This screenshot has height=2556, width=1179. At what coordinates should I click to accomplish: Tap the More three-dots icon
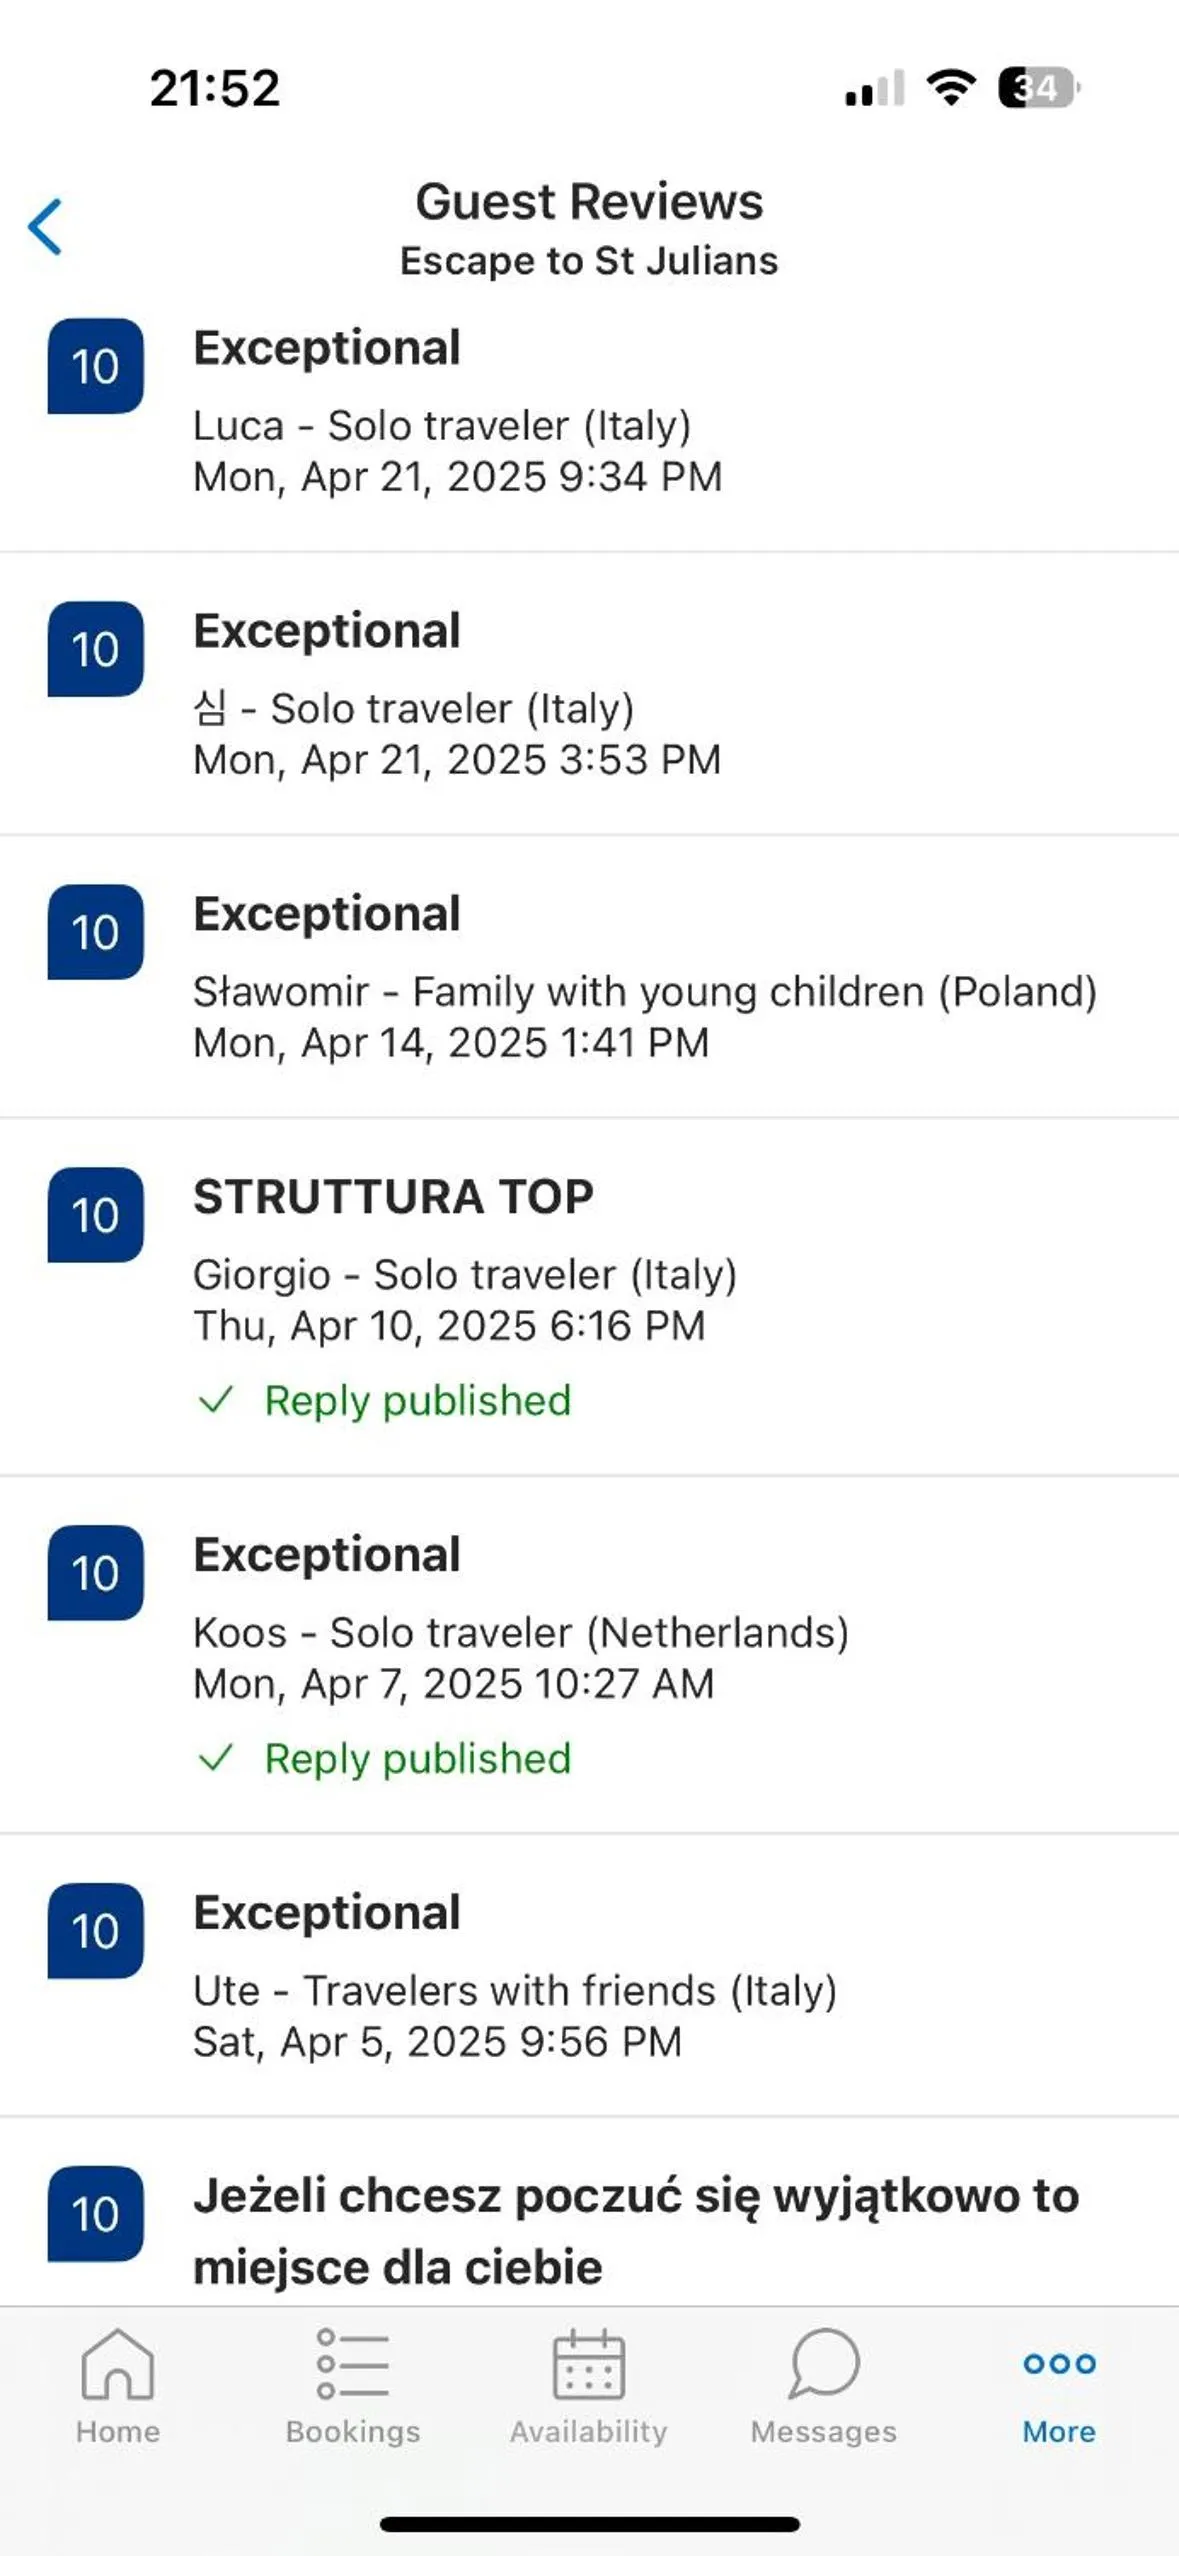click(1058, 2364)
